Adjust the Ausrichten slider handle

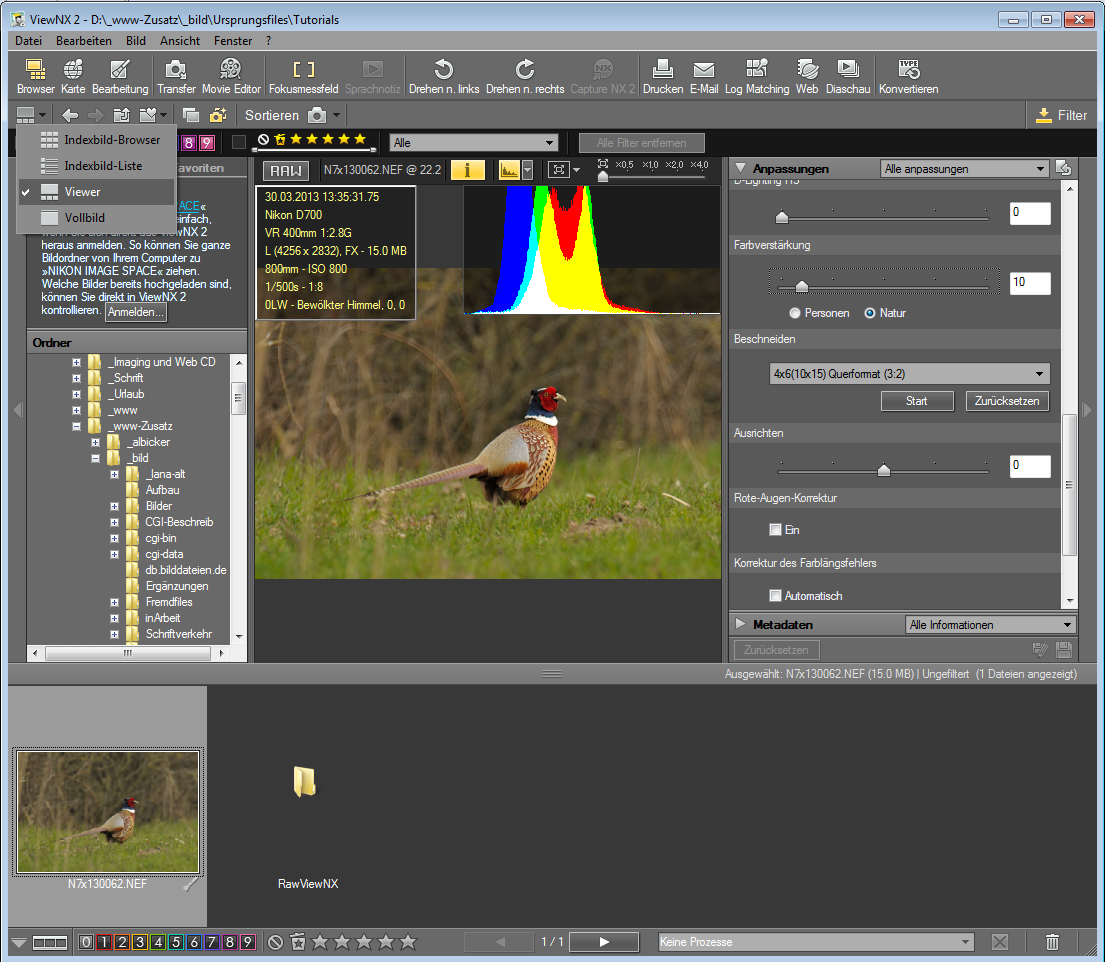pyautogui.click(x=884, y=469)
